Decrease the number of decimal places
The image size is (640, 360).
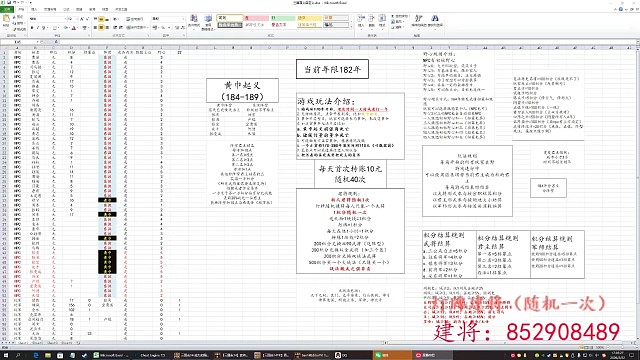pos(183,27)
